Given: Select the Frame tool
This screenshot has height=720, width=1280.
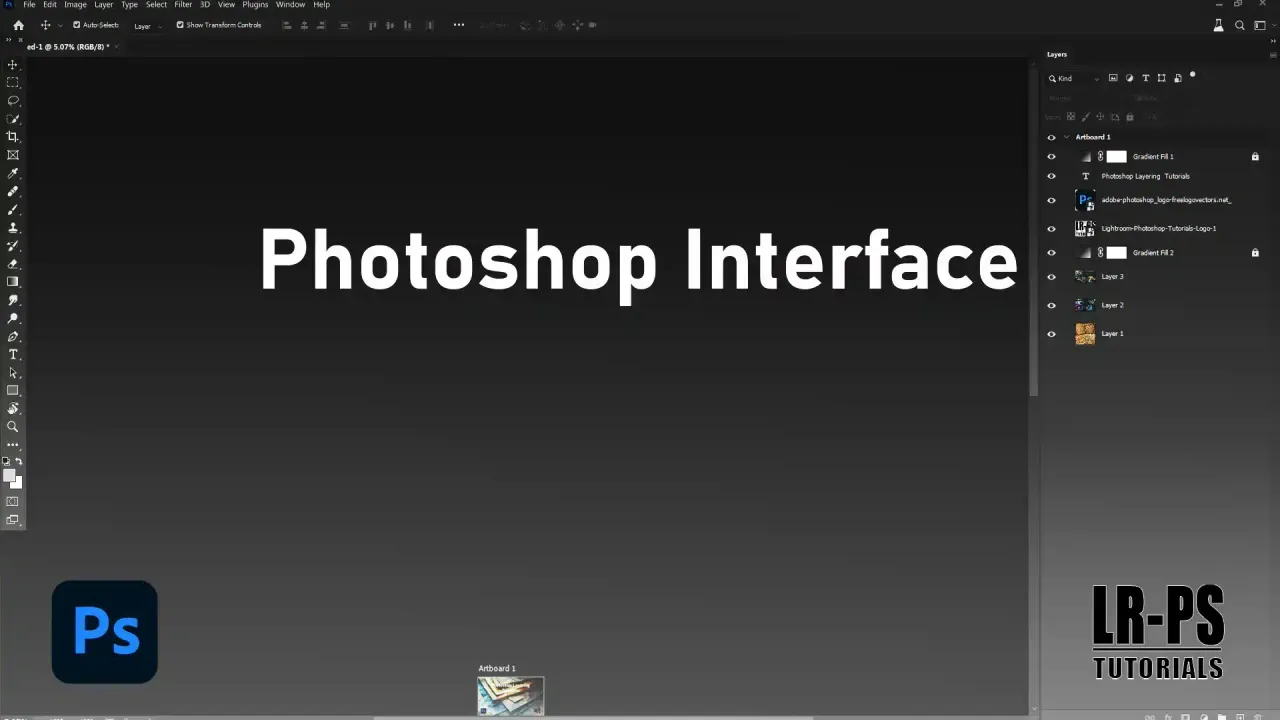Looking at the screenshot, I should [x=13, y=155].
